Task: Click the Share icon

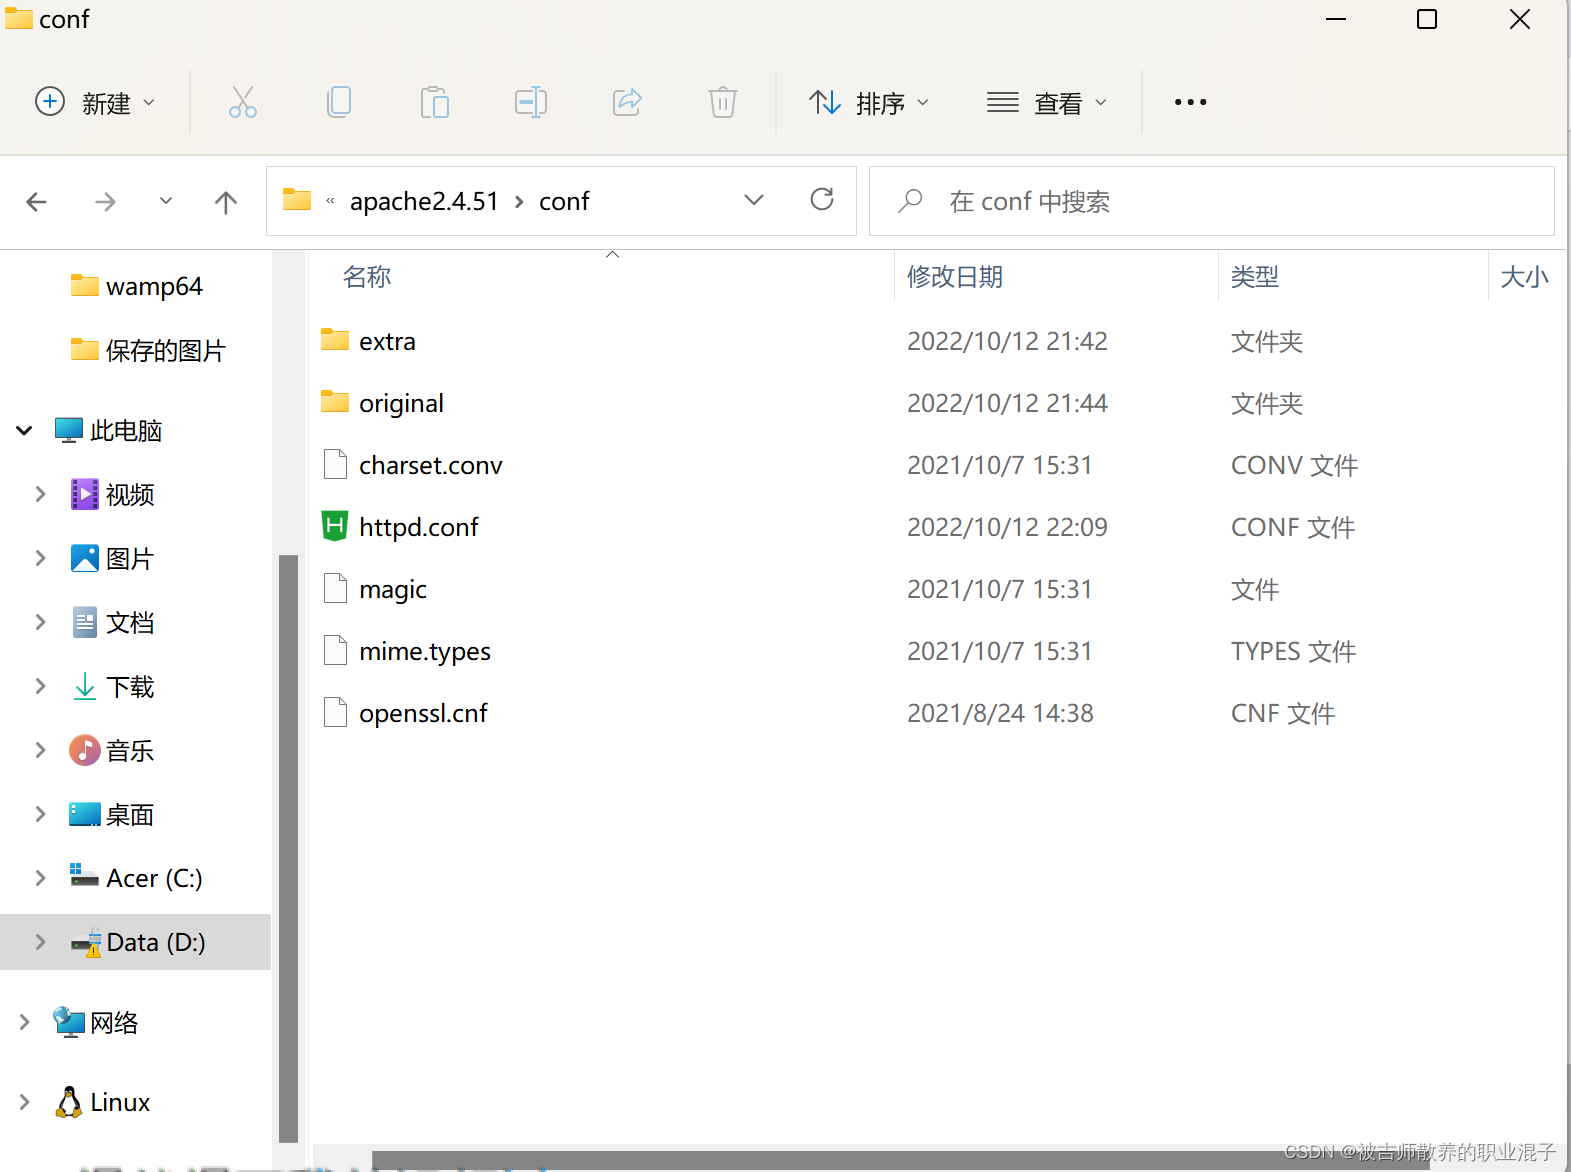Action: click(x=627, y=102)
